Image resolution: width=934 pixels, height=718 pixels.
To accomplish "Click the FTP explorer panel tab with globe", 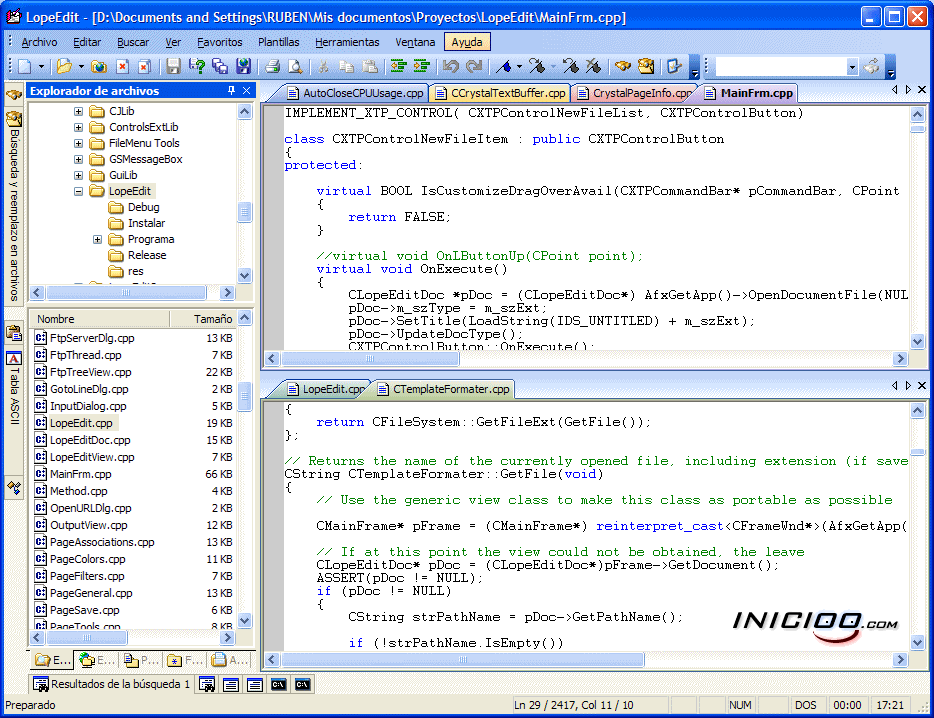I will click(x=96, y=660).
